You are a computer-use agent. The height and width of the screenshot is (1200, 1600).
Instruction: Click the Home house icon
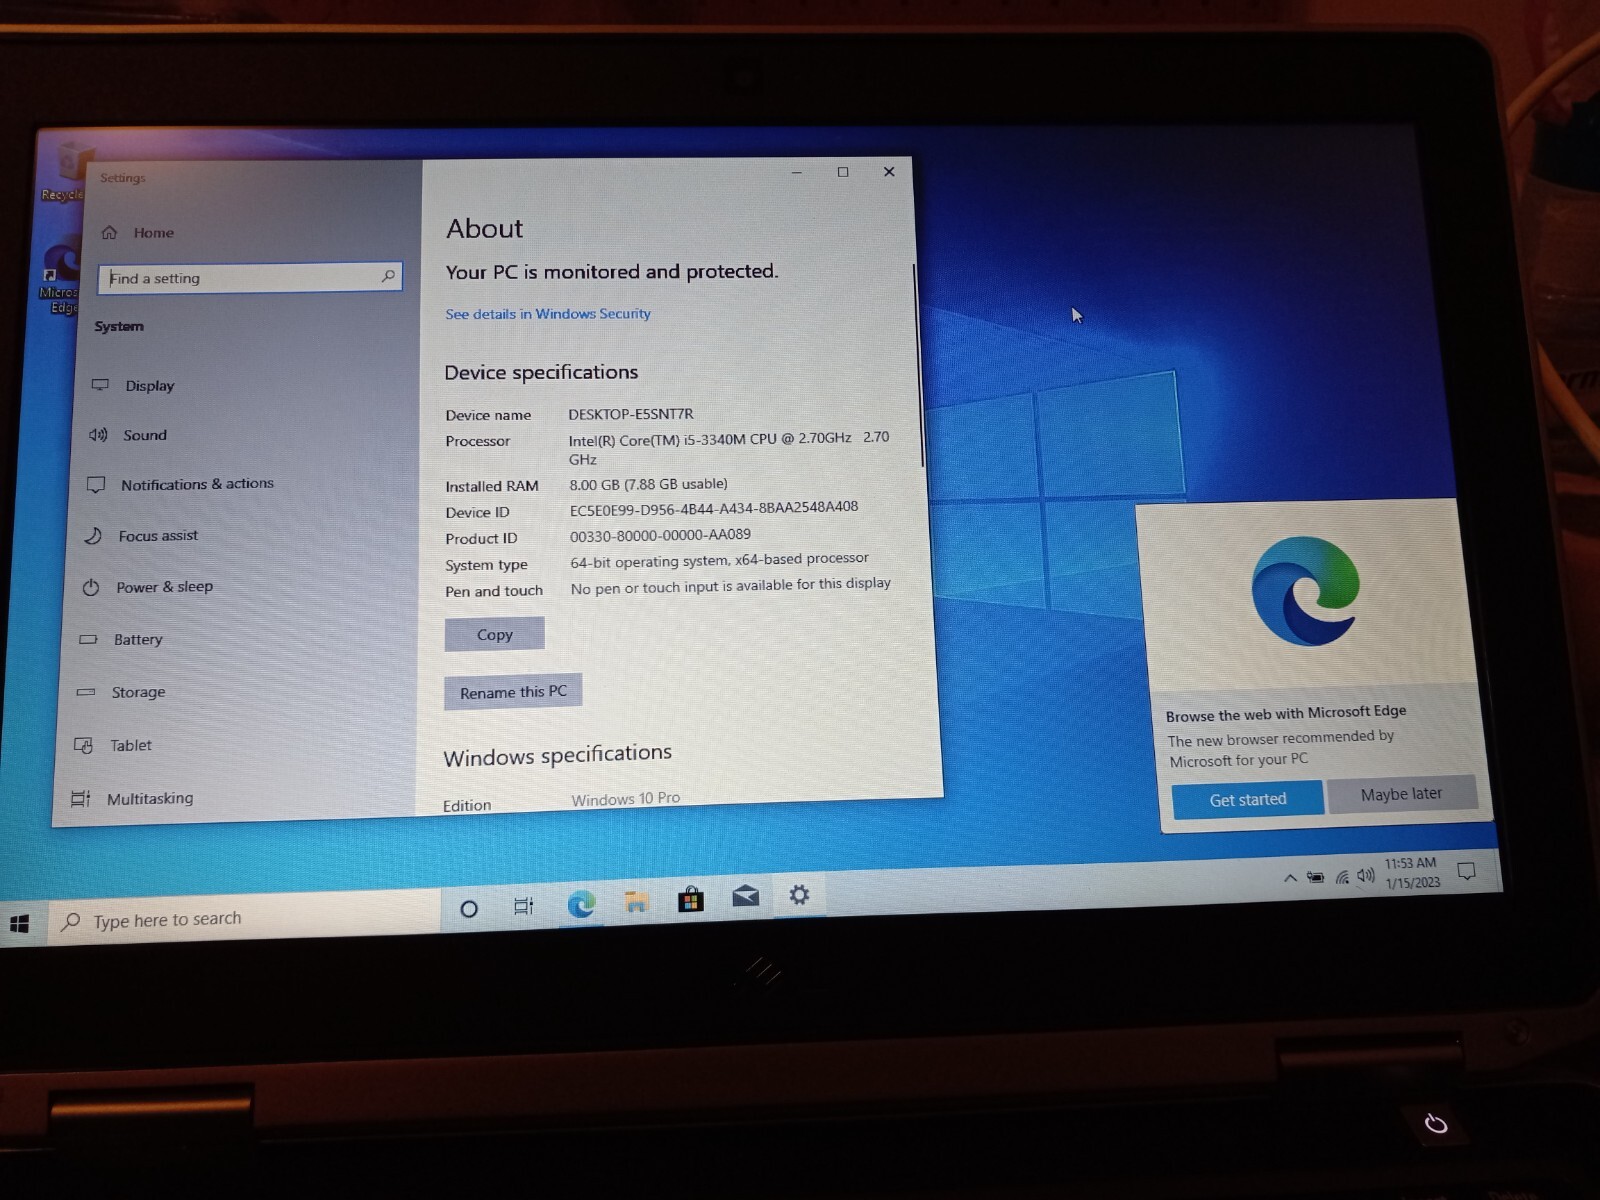109,233
